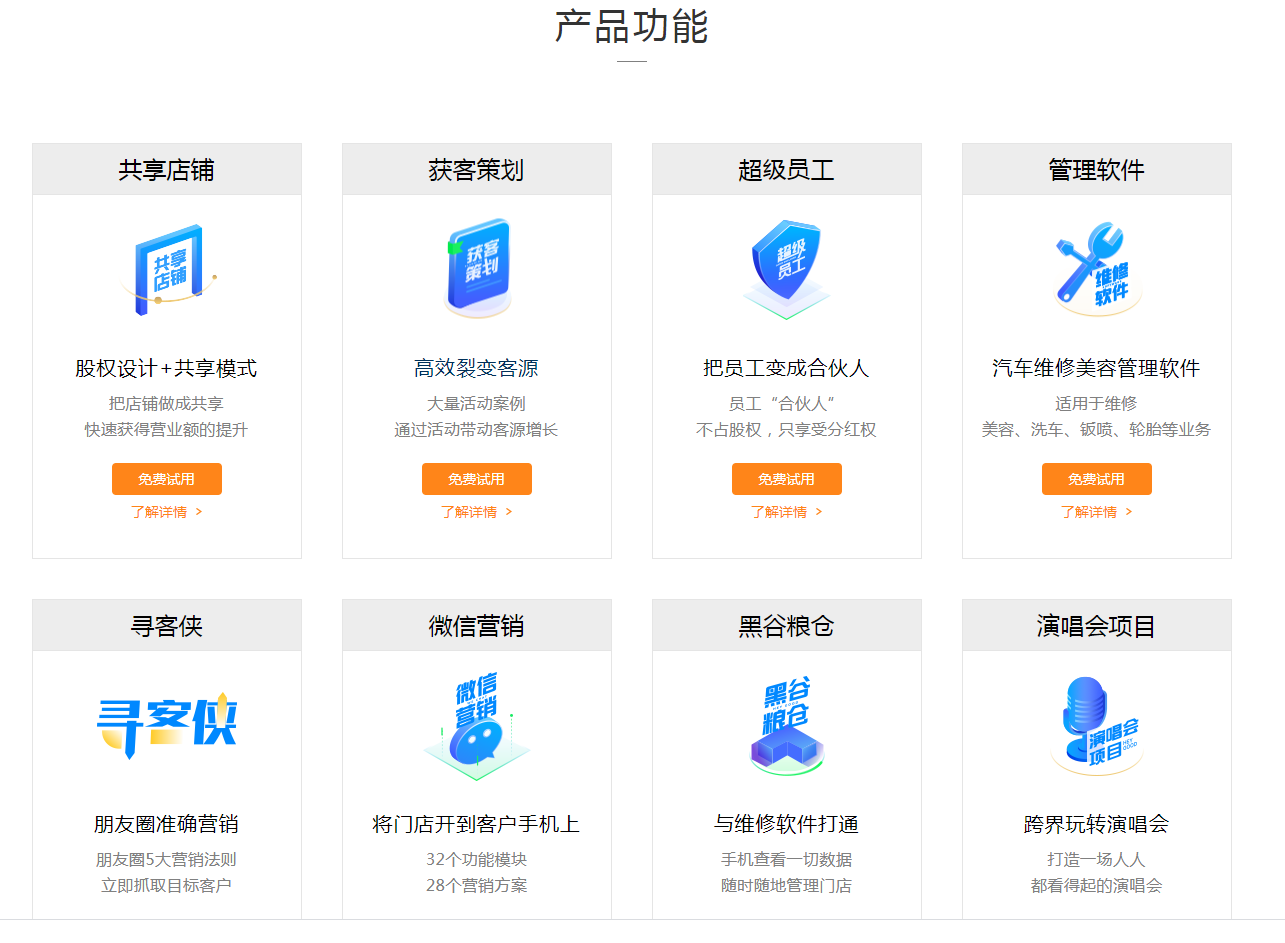This screenshot has height=943, width=1285.
Task: Click the 汽车维修美容管理软件 title
Action: 1097,368
